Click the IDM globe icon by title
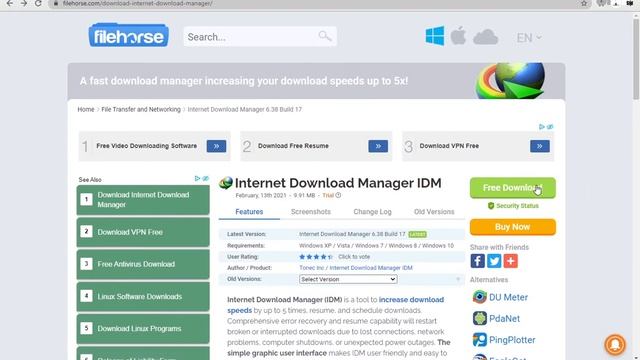The image size is (640, 360). click(226, 183)
